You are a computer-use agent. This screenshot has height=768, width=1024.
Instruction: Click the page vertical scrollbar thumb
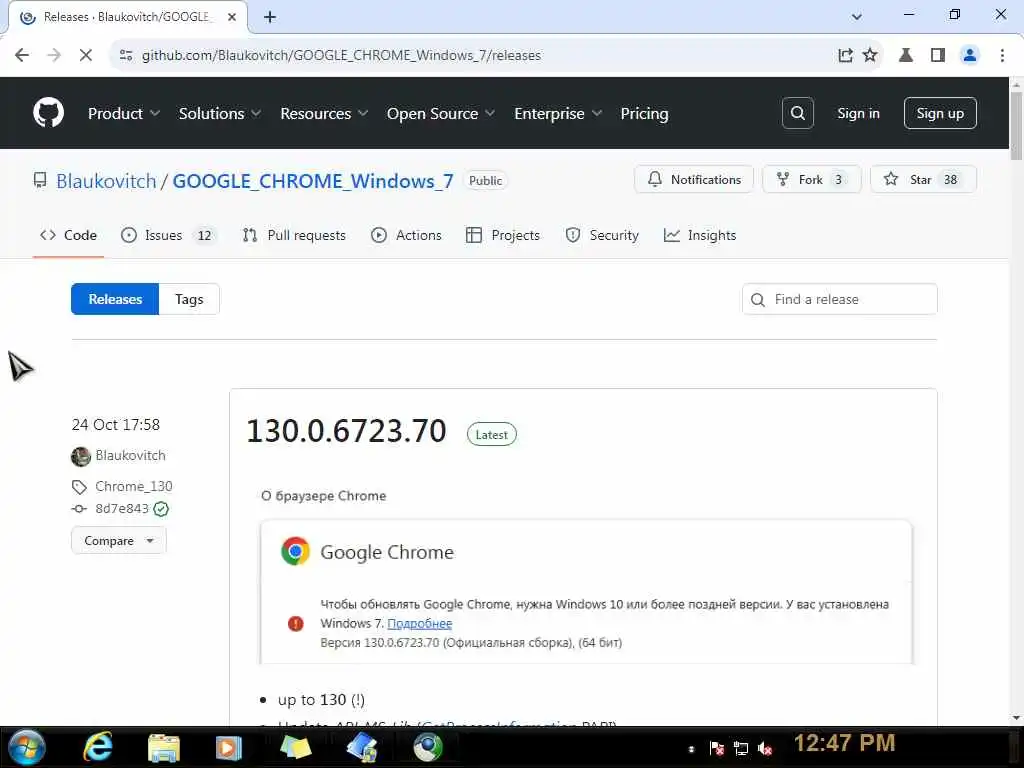1016,125
